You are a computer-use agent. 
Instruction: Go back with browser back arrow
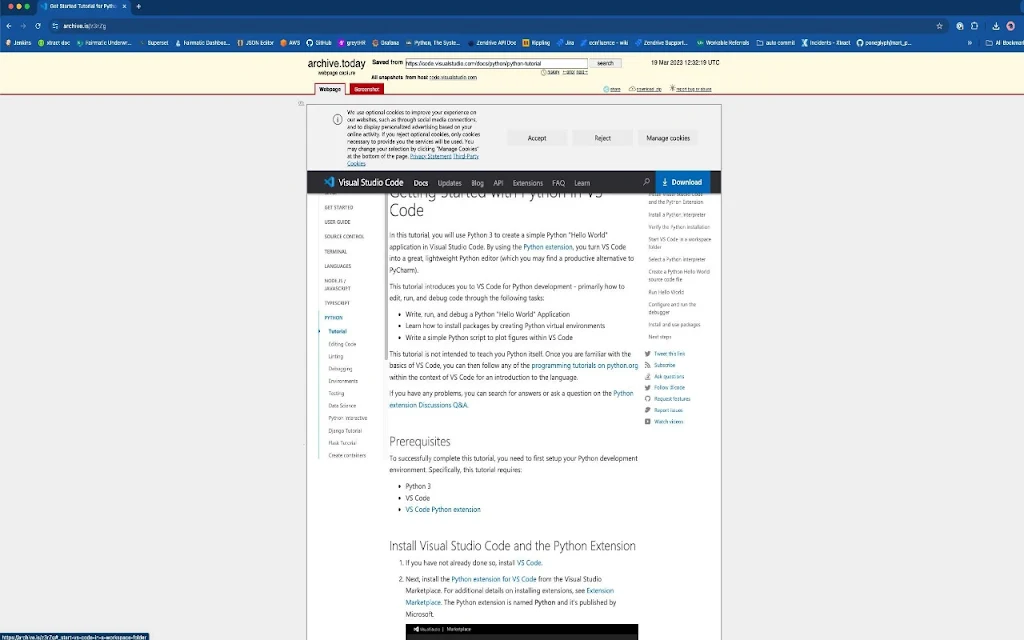tap(9, 26)
